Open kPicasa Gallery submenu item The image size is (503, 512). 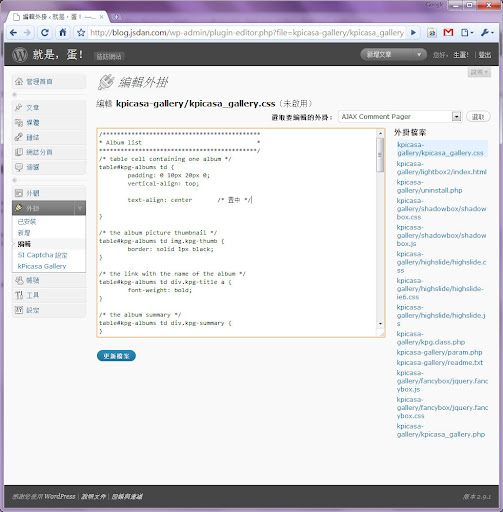[x=42, y=266]
